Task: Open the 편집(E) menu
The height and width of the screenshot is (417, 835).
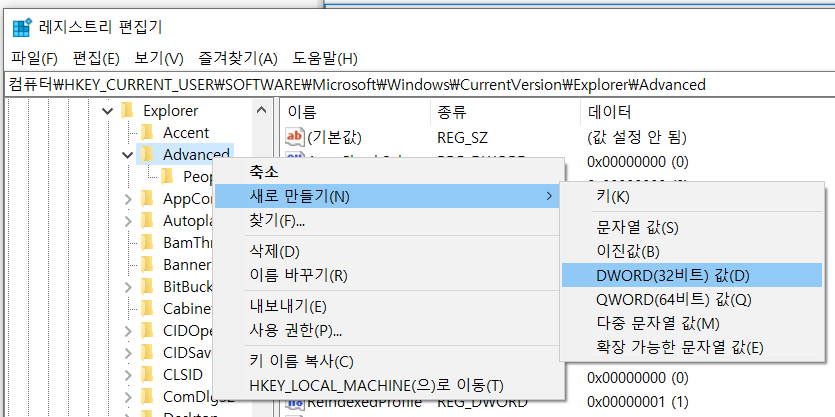Action: click(x=96, y=59)
